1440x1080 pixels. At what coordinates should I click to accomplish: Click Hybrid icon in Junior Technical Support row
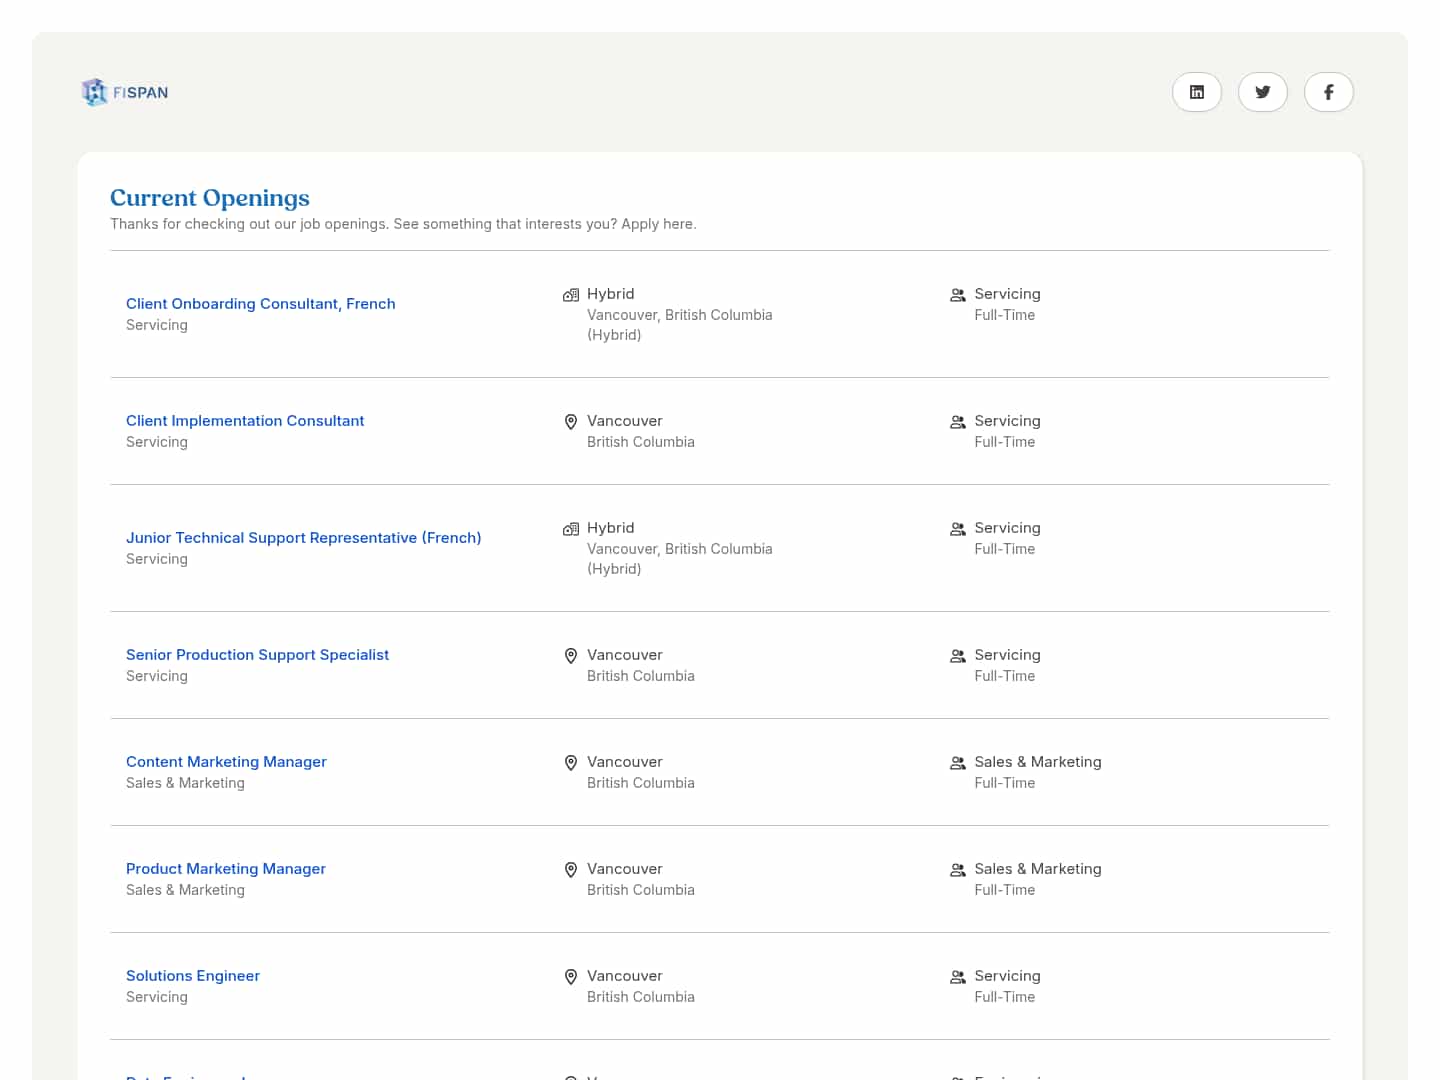pos(571,529)
